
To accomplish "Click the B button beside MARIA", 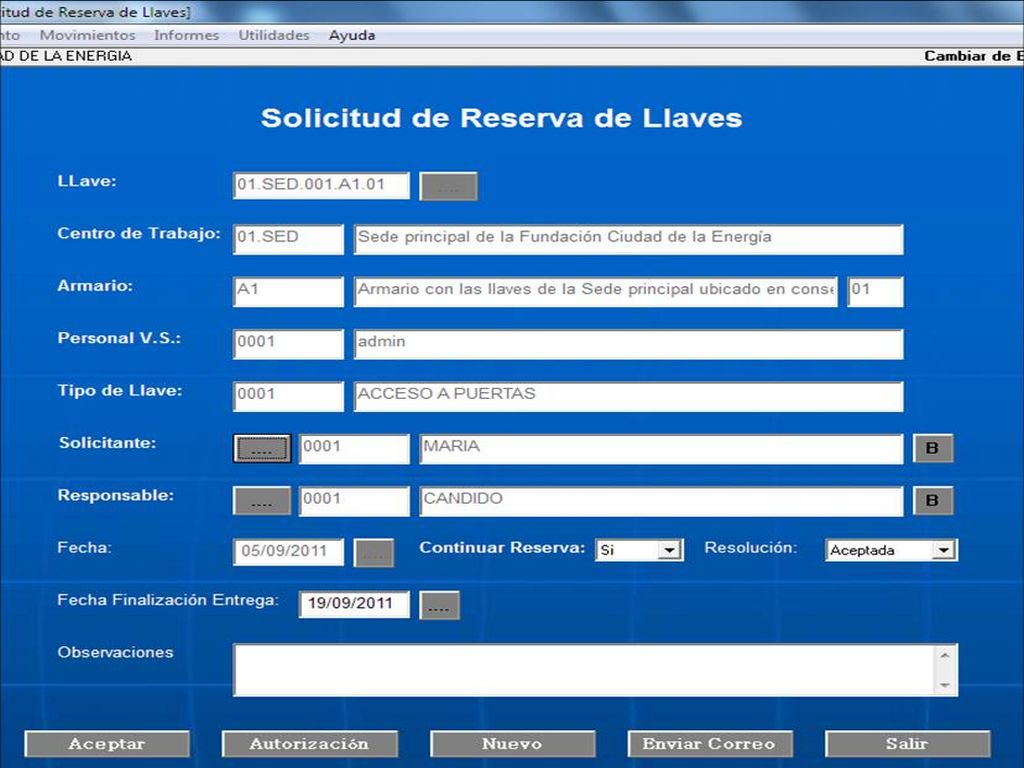I will (932, 449).
